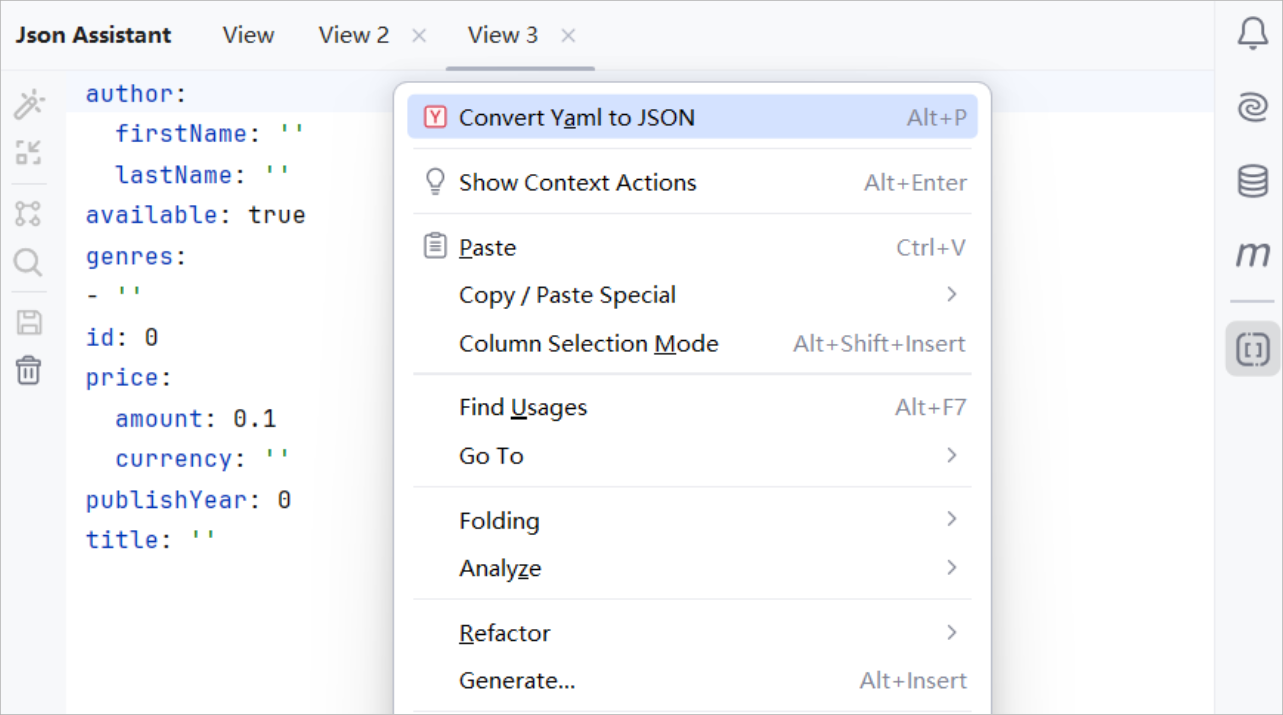Choose Convert Yaml to JSON
Viewport: 1283px width, 715px height.
(x=576, y=117)
